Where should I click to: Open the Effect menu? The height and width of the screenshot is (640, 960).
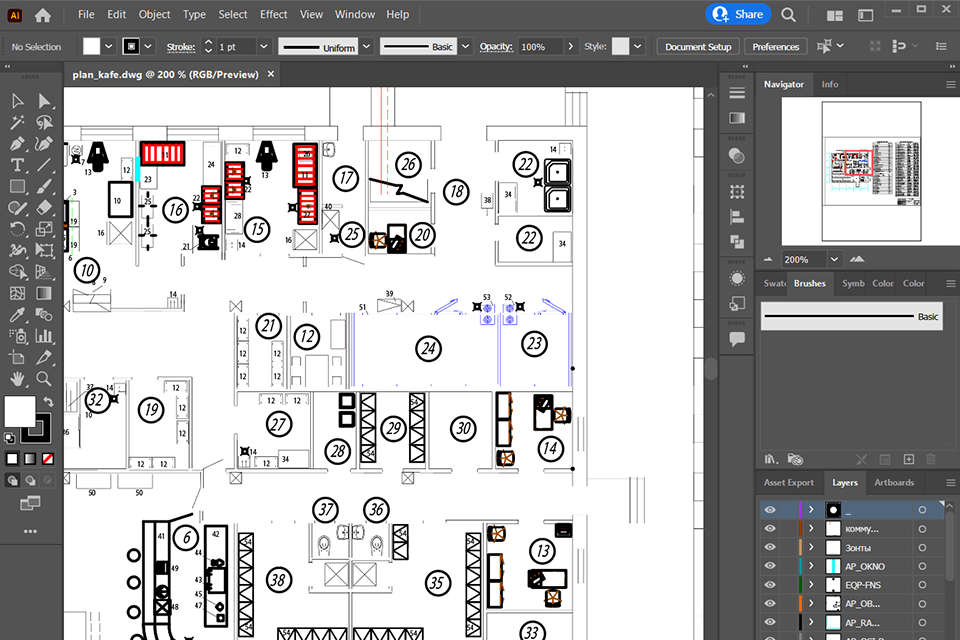[274, 14]
